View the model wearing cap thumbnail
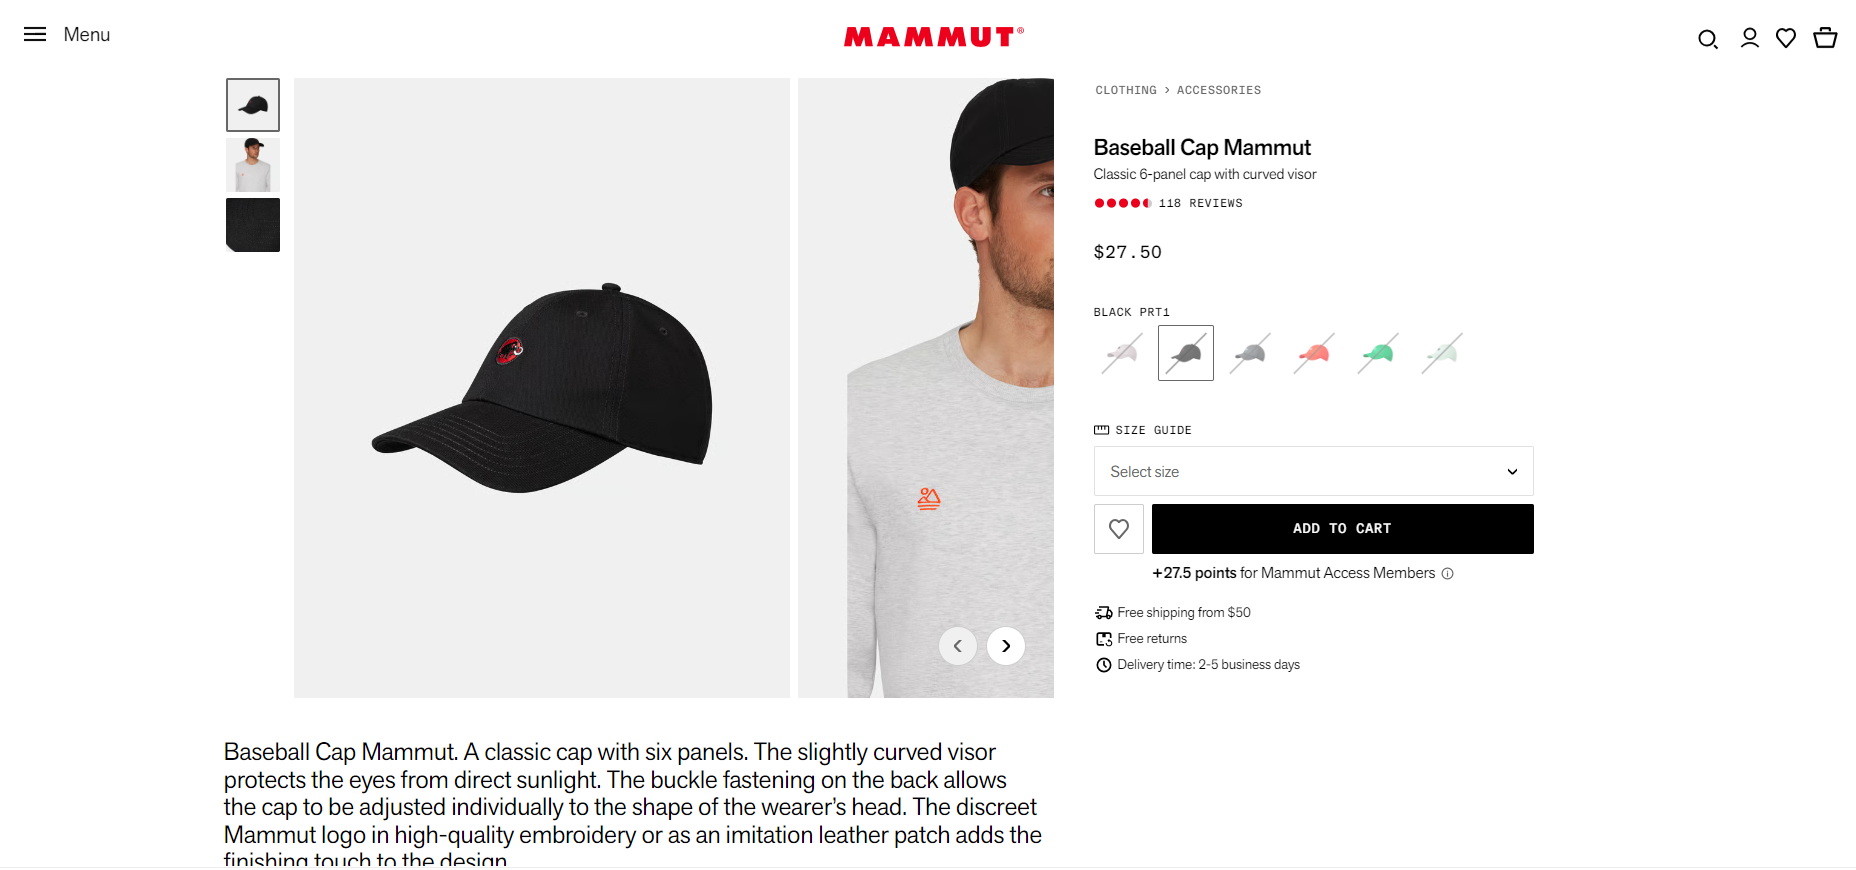The image size is (1856, 870). [253, 165]
